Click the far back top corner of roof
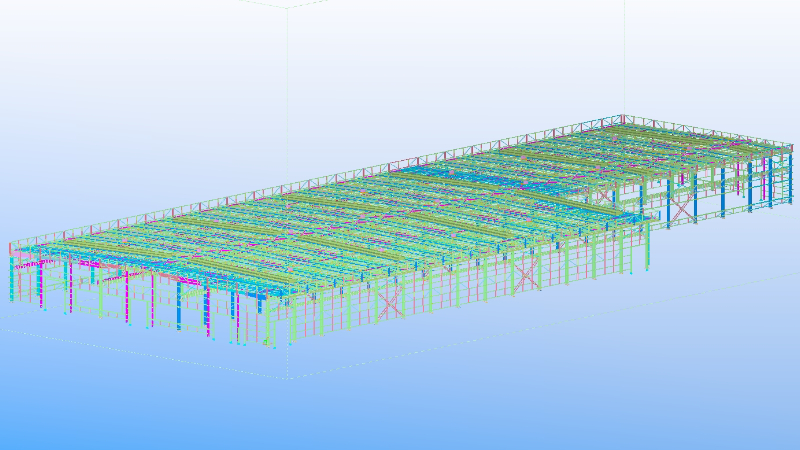Image resolution: width=800 pixels, height=450 pixels. click(625, 117)
